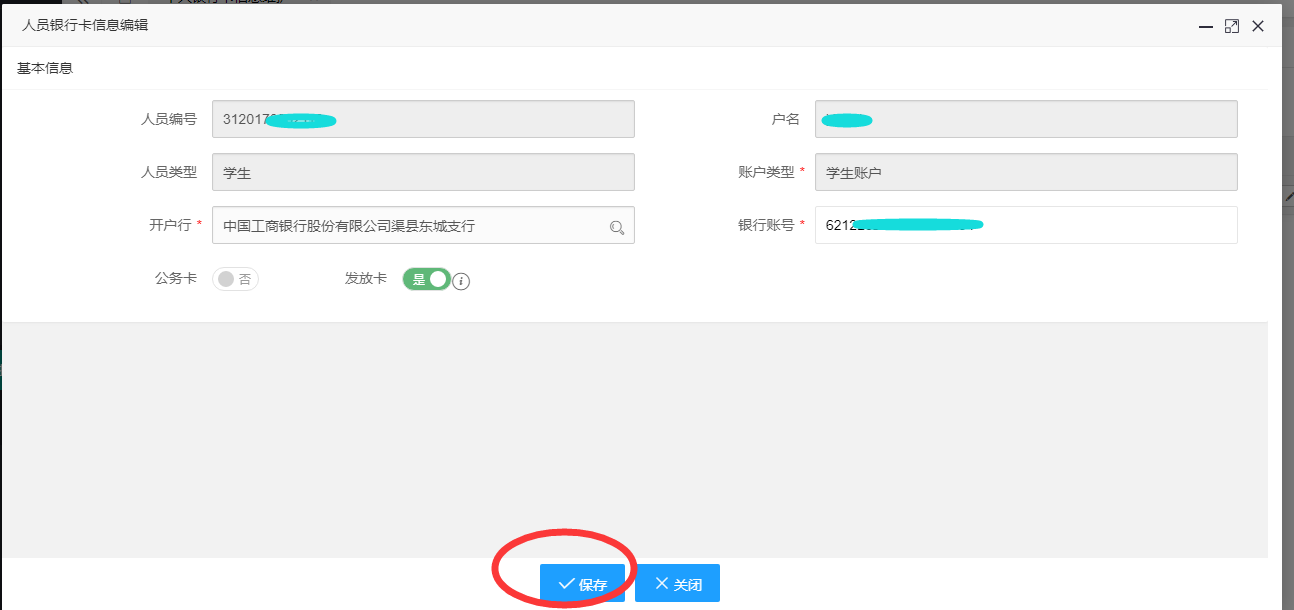Screen dimensions: 1294x610
Task: Save the bank card info with 保存
Action: (x=582, y=584)
